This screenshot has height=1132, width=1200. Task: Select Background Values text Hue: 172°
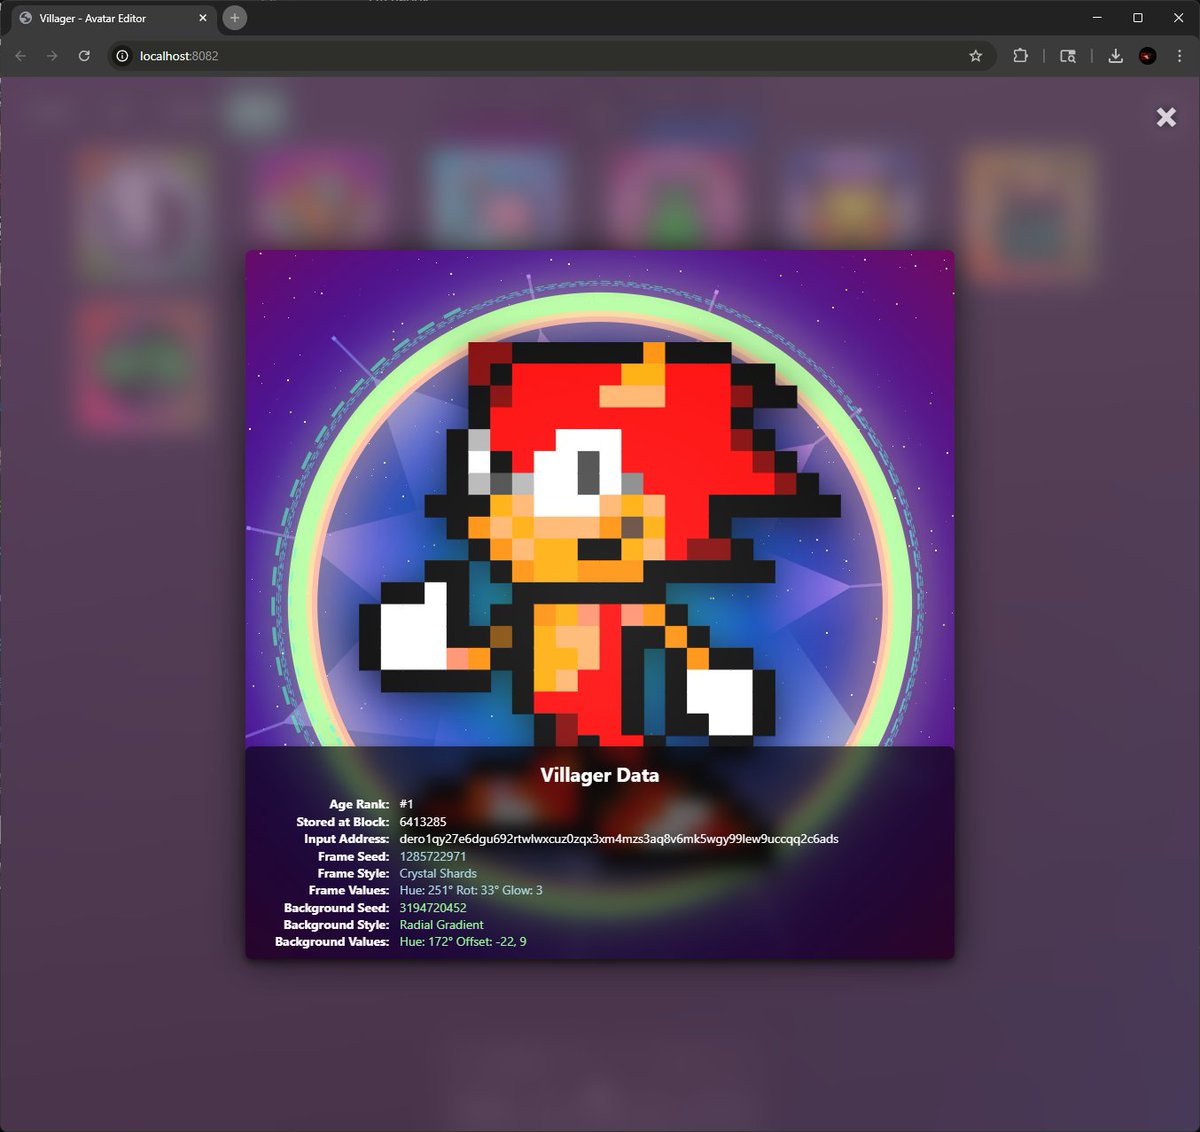coord(426,942)
